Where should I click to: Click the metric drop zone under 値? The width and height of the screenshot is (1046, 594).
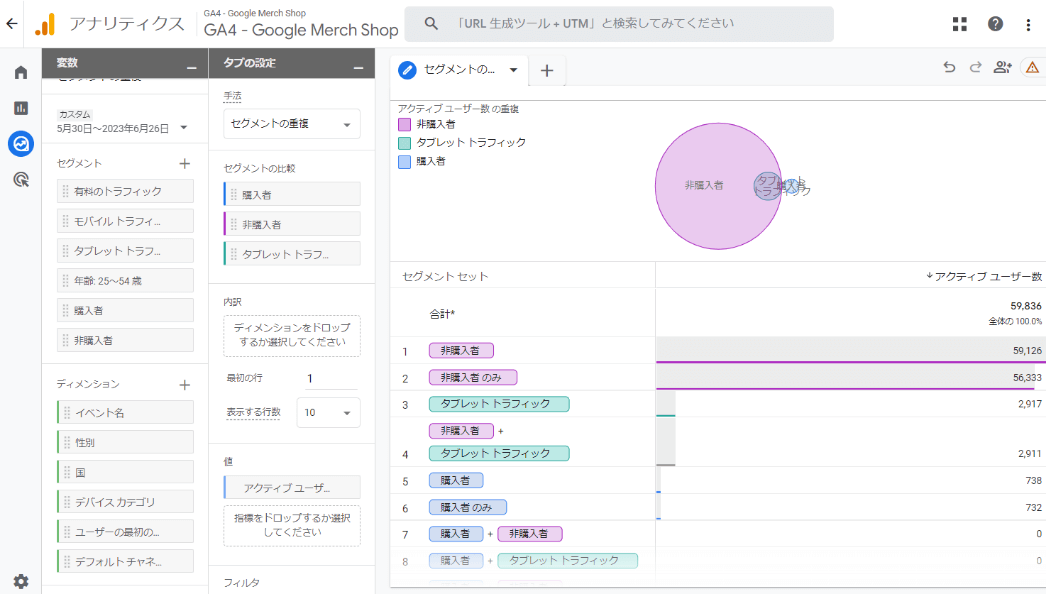[292, 525]
